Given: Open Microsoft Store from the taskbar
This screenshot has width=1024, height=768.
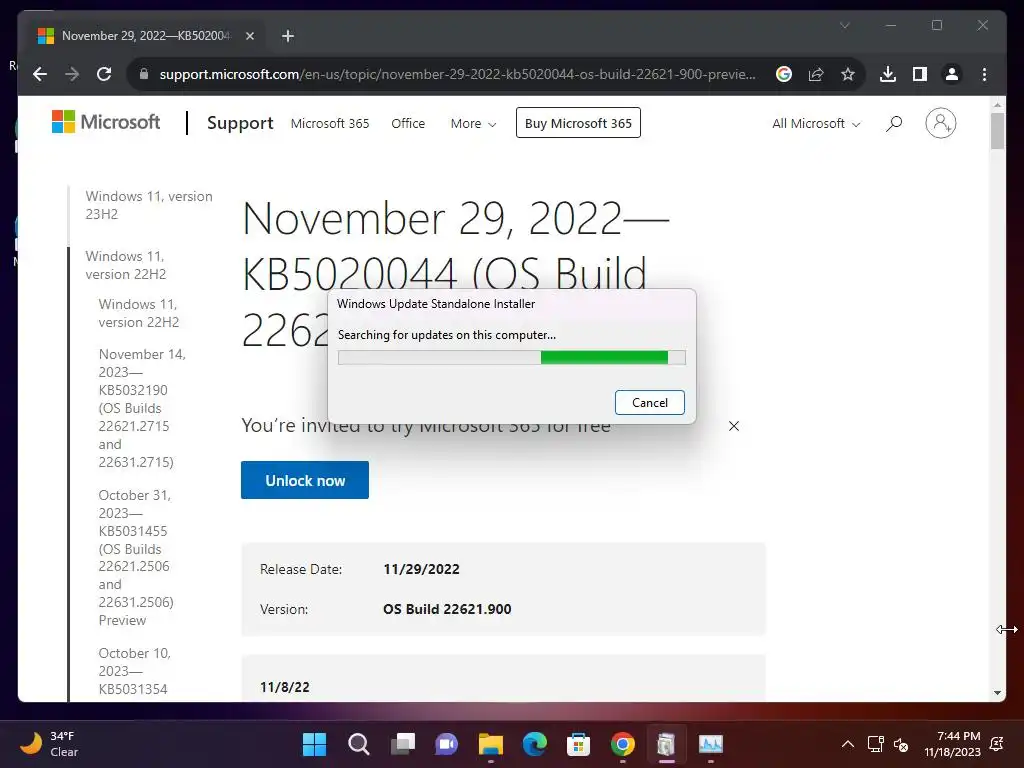Looking at the screenshot, I should (579, 744).
